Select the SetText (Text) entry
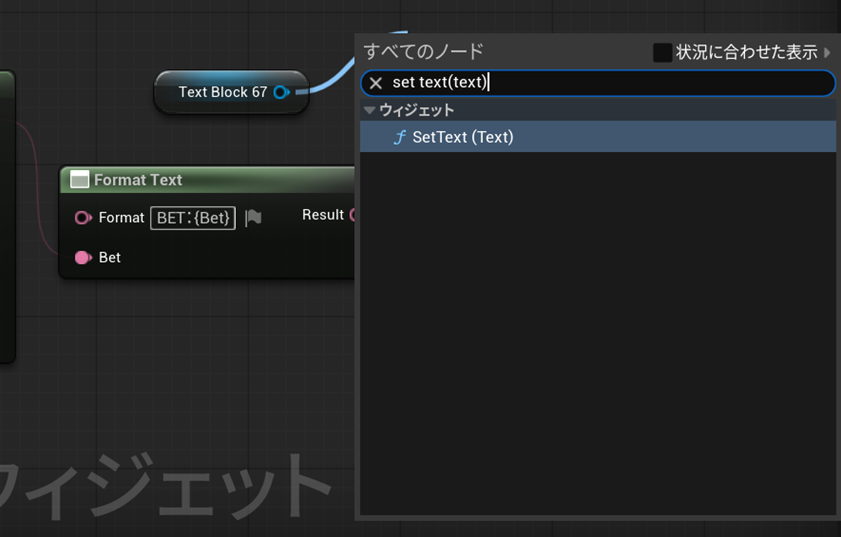Image resolution: width=841 pixels, height=537 pixels. tap(462, 137)
